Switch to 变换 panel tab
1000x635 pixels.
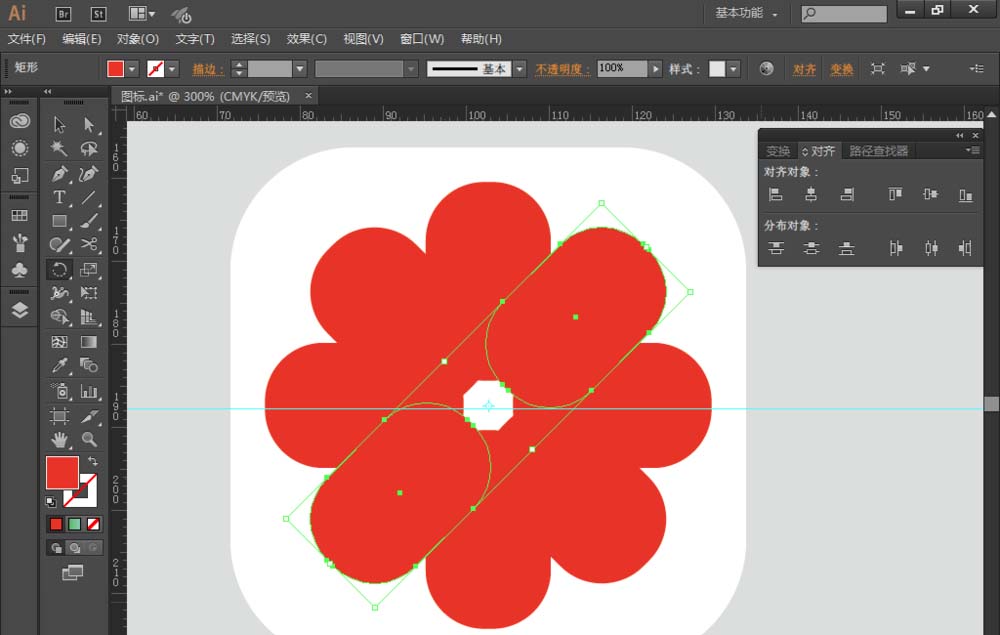click(x=778, y=151)
